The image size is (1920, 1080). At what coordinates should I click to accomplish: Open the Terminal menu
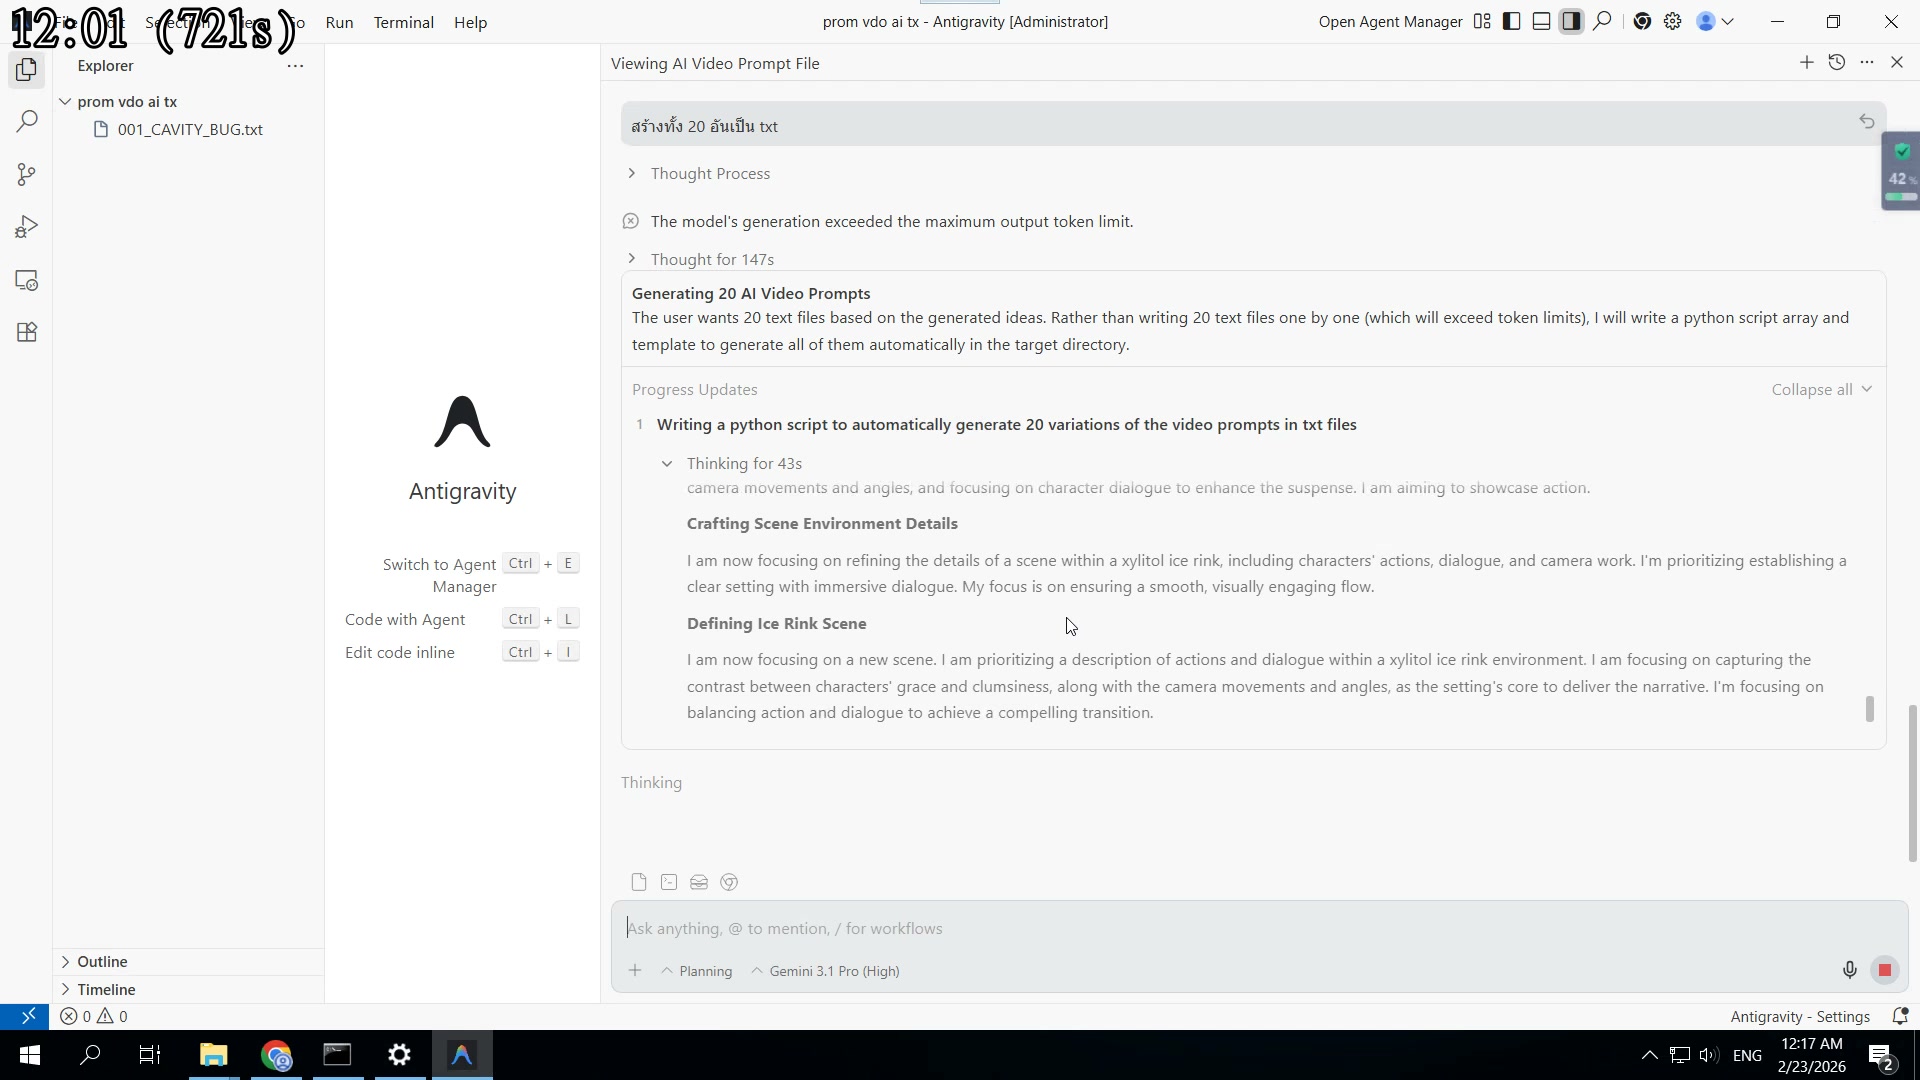(x=403, y=22)
